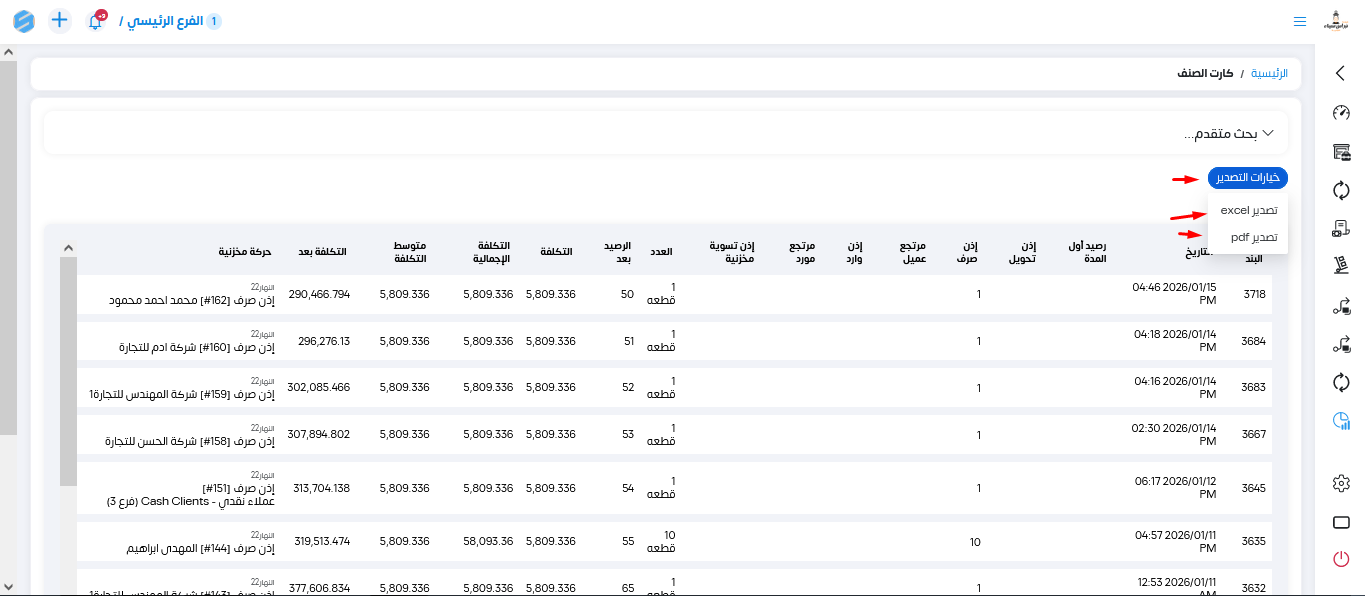Open the settings gear icon in sidebar

(1341, 484)
